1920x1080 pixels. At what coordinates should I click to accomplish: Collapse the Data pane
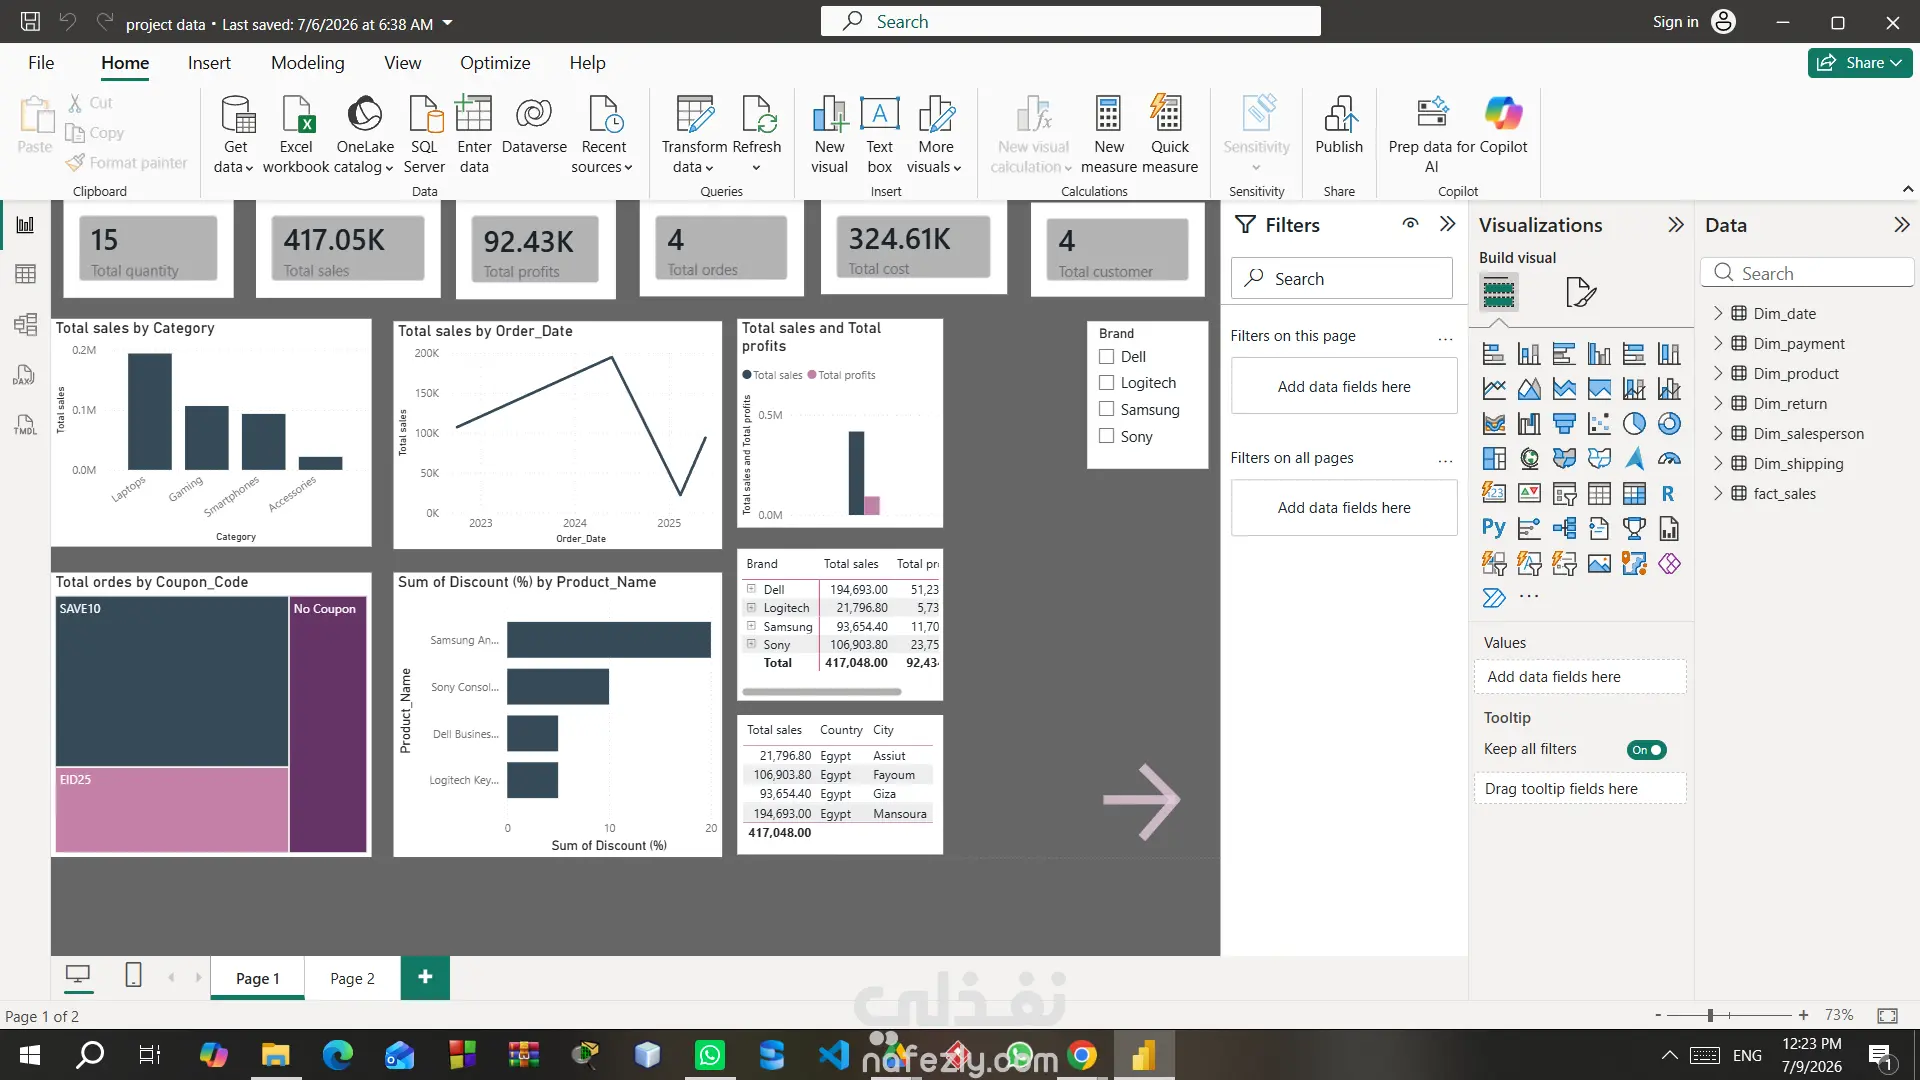1902,225
